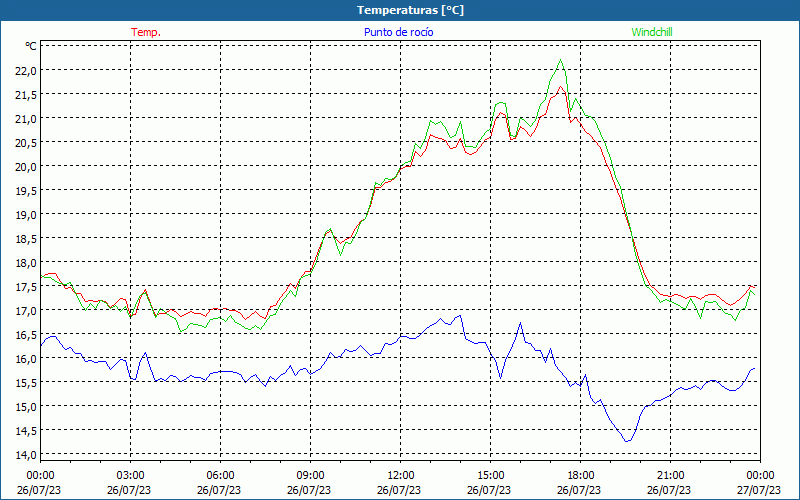Screen dimensions: 800x500
Task: Select the red 'Temp.' legend label
Action: point(146,32)
